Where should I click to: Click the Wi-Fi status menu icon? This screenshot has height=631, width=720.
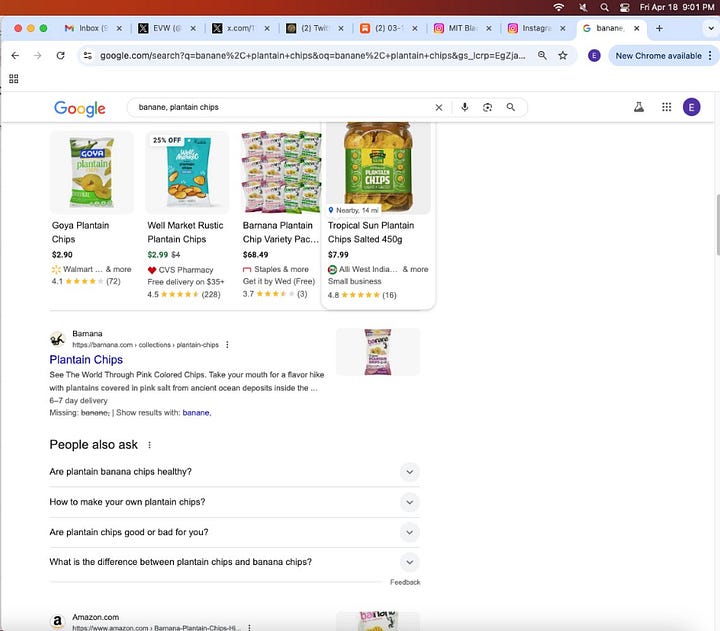(559, 7)
